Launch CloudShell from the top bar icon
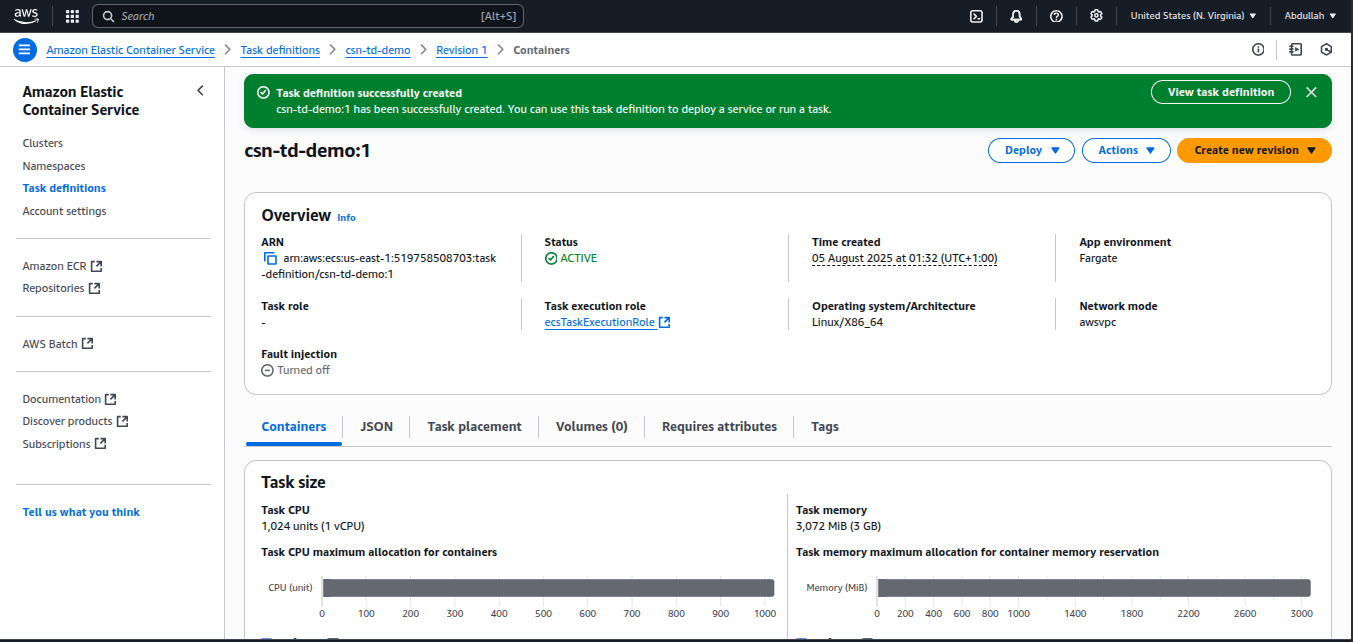1353x642 pixels. (x=977, y=16)
